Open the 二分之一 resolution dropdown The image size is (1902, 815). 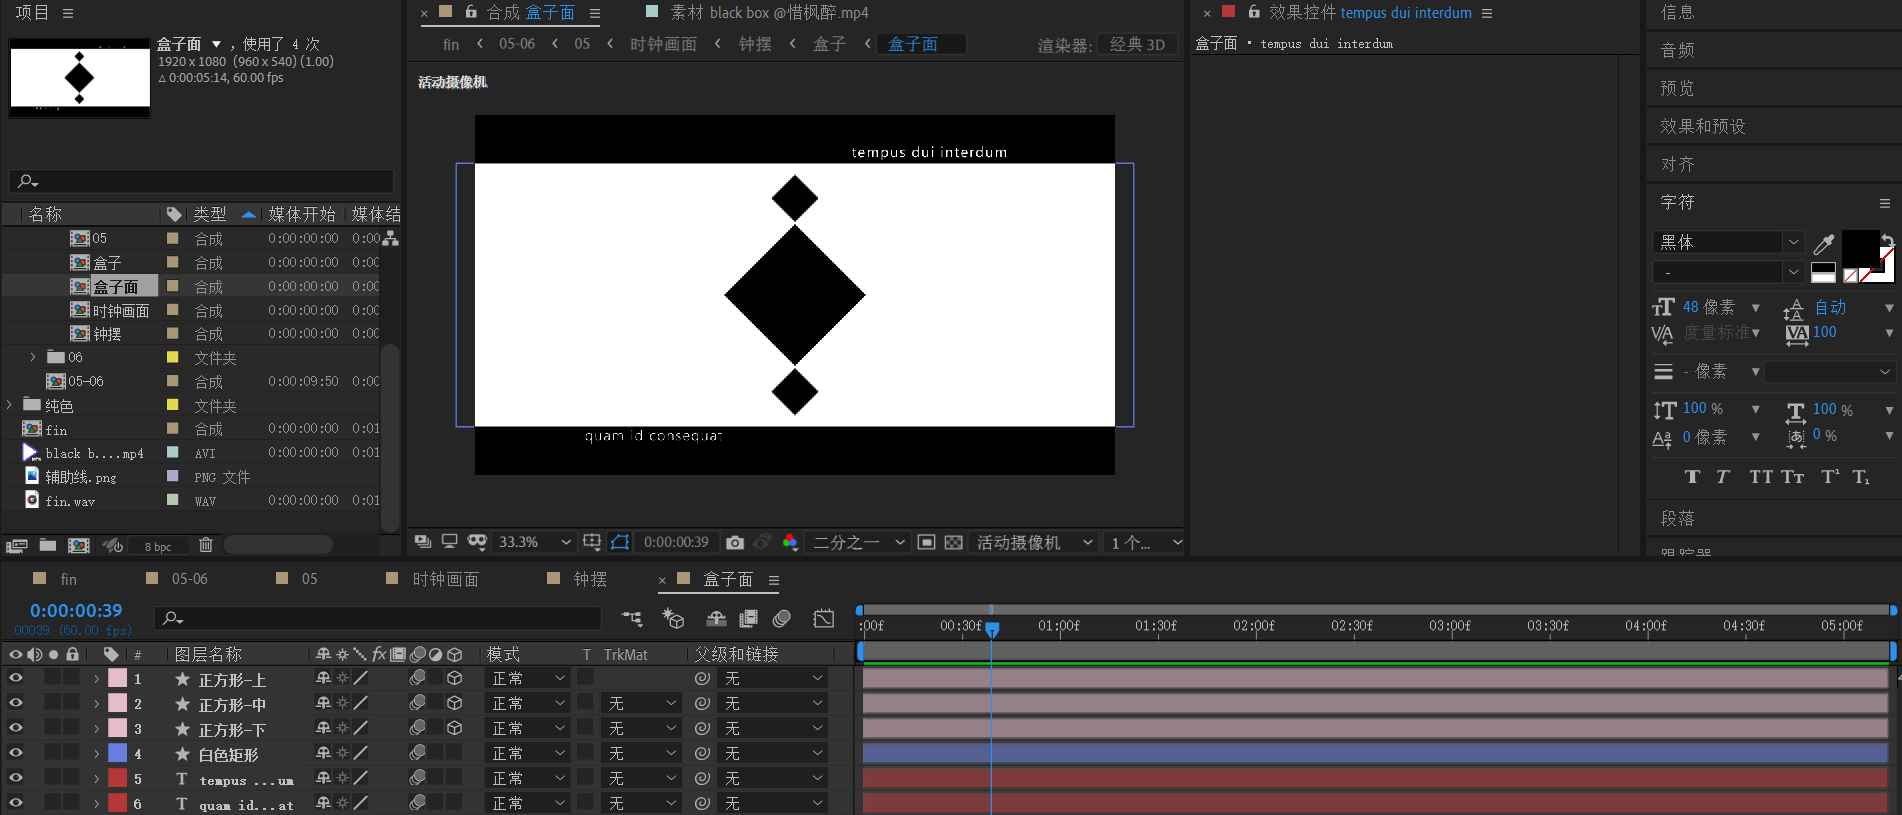(858, 542)
